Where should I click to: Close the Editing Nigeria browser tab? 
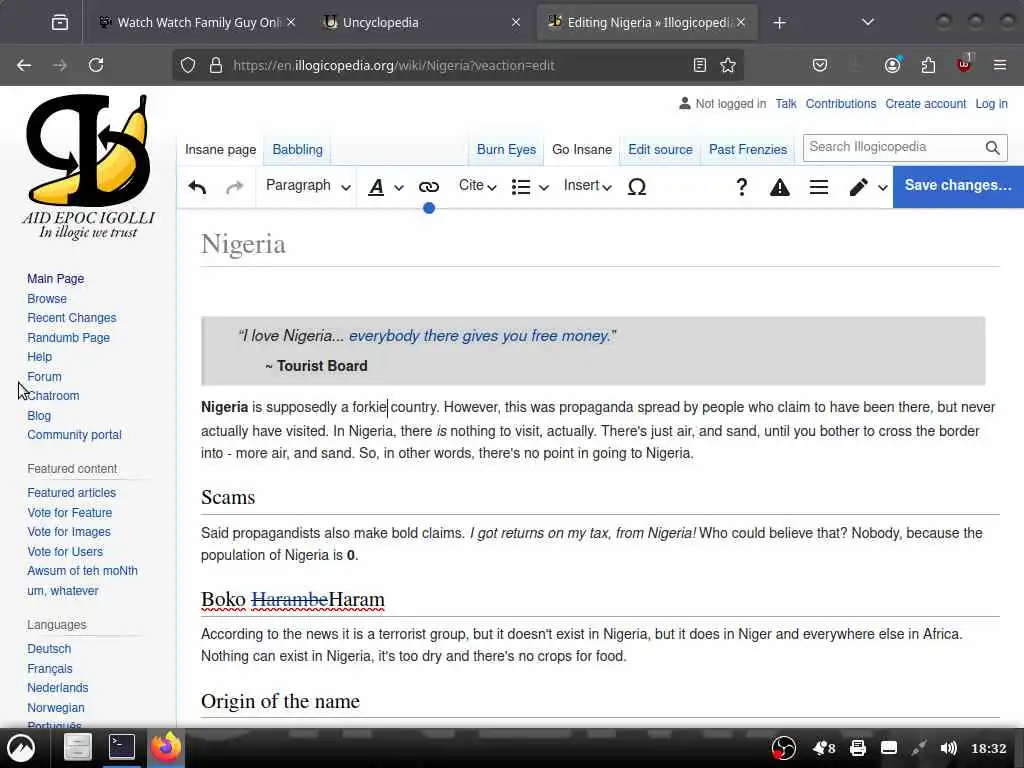pyautogui.click(x=741, y=23)
